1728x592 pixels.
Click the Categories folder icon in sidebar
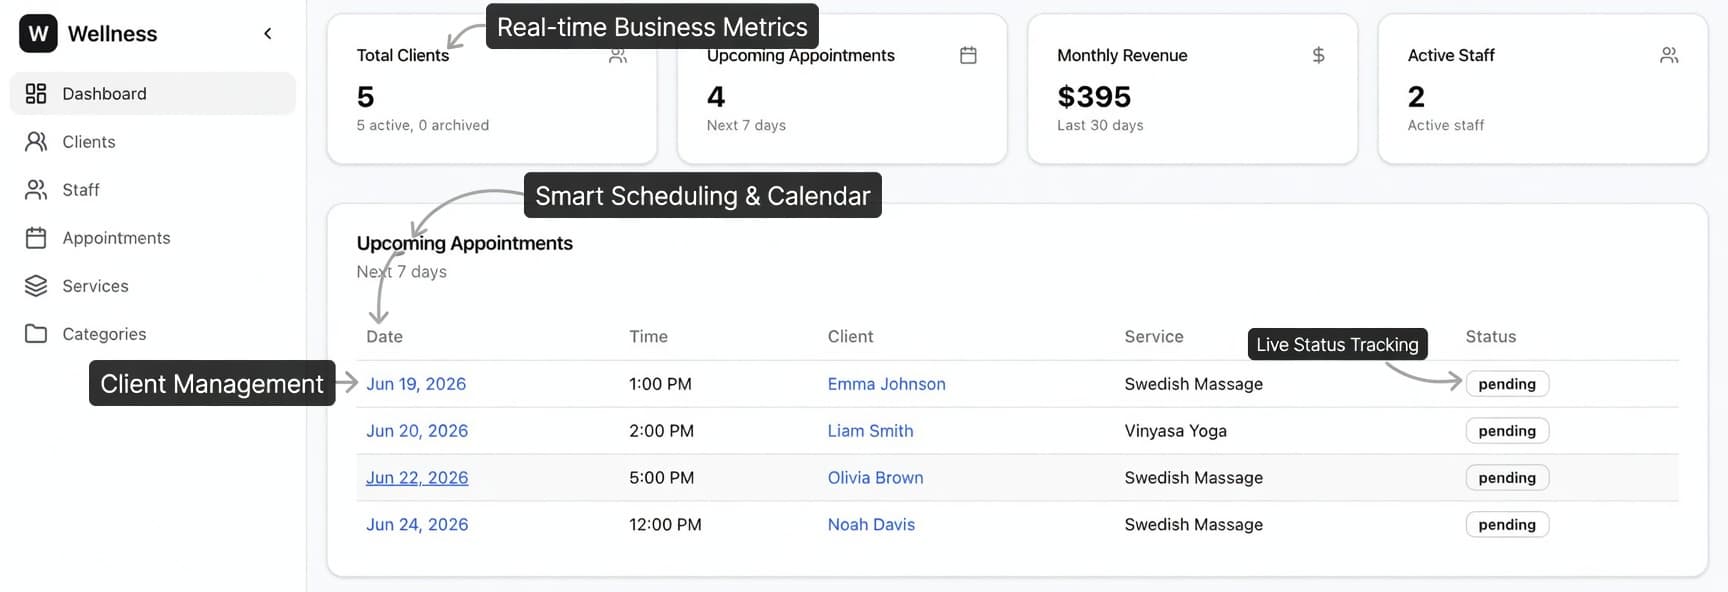coord(36,333)
